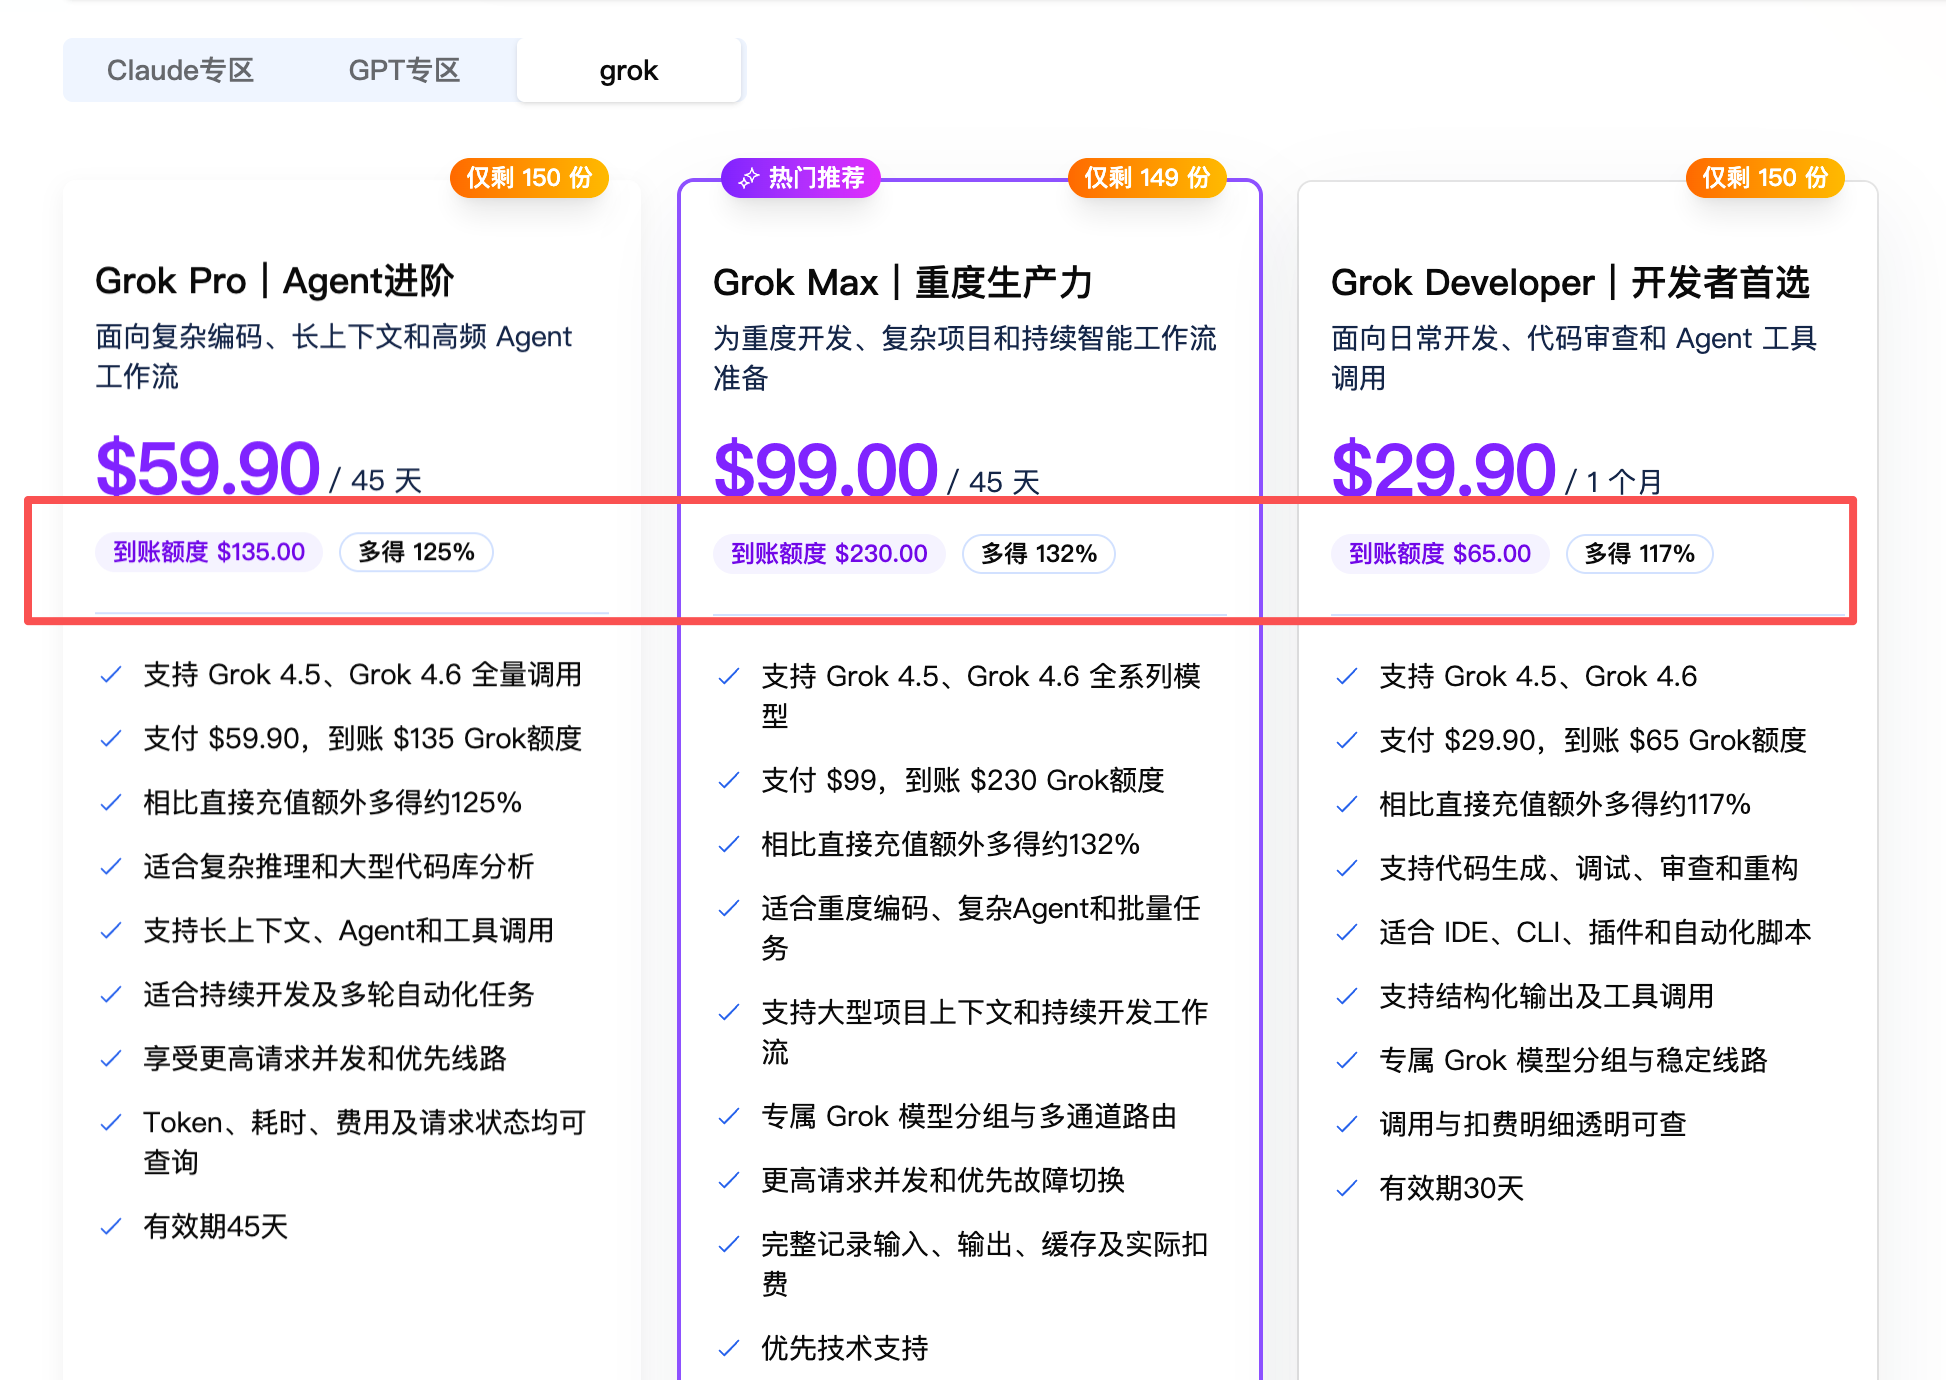The image size is (1946, 1380).
Task: Click the 仅剩 149 份 badge
Action: (x=1147, y=178)
